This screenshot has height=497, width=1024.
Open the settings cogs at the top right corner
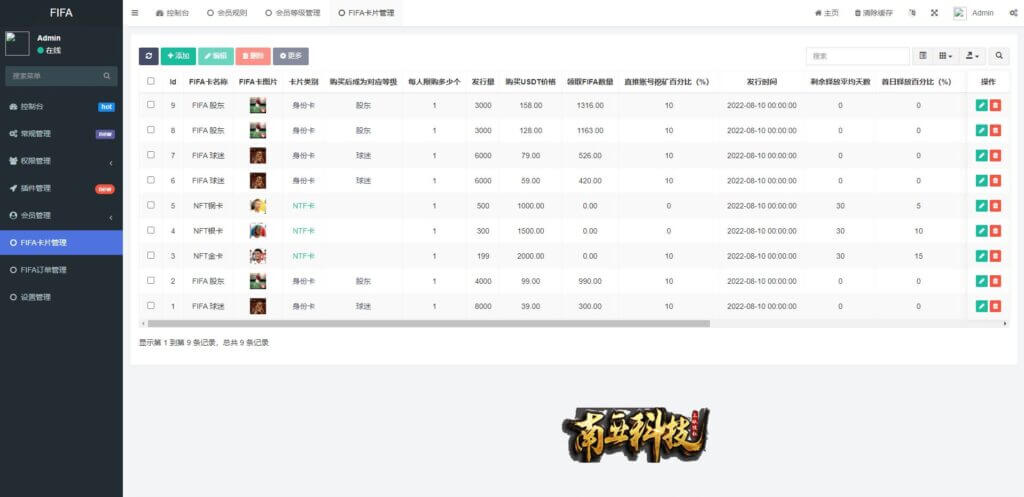(x=1013, y=13)
